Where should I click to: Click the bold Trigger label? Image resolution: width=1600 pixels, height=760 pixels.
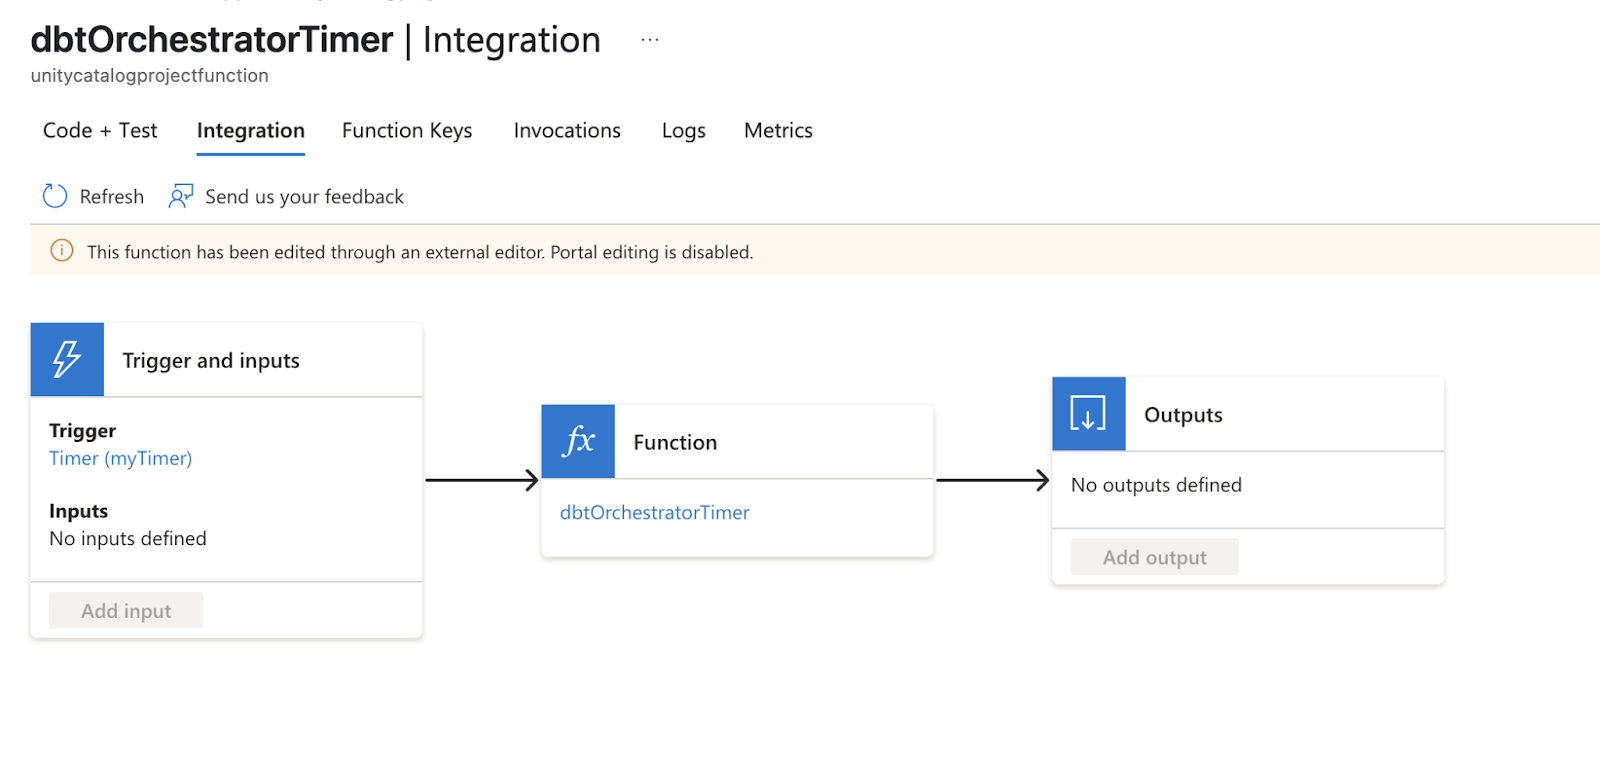83,431
